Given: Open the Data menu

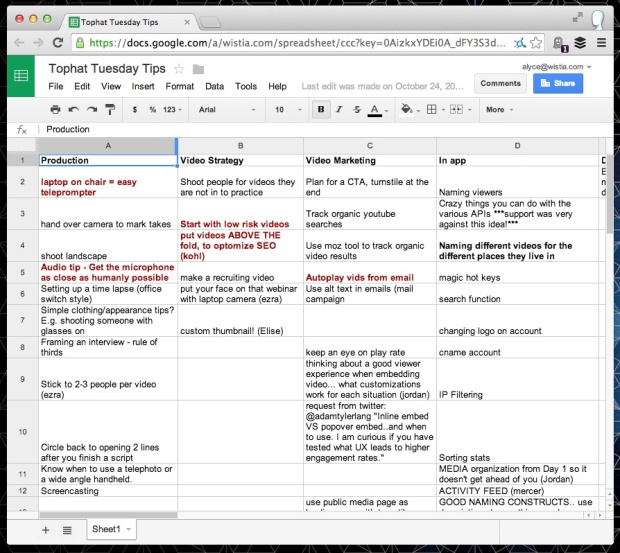Looking at the screenshot, I should pos(214,86).
